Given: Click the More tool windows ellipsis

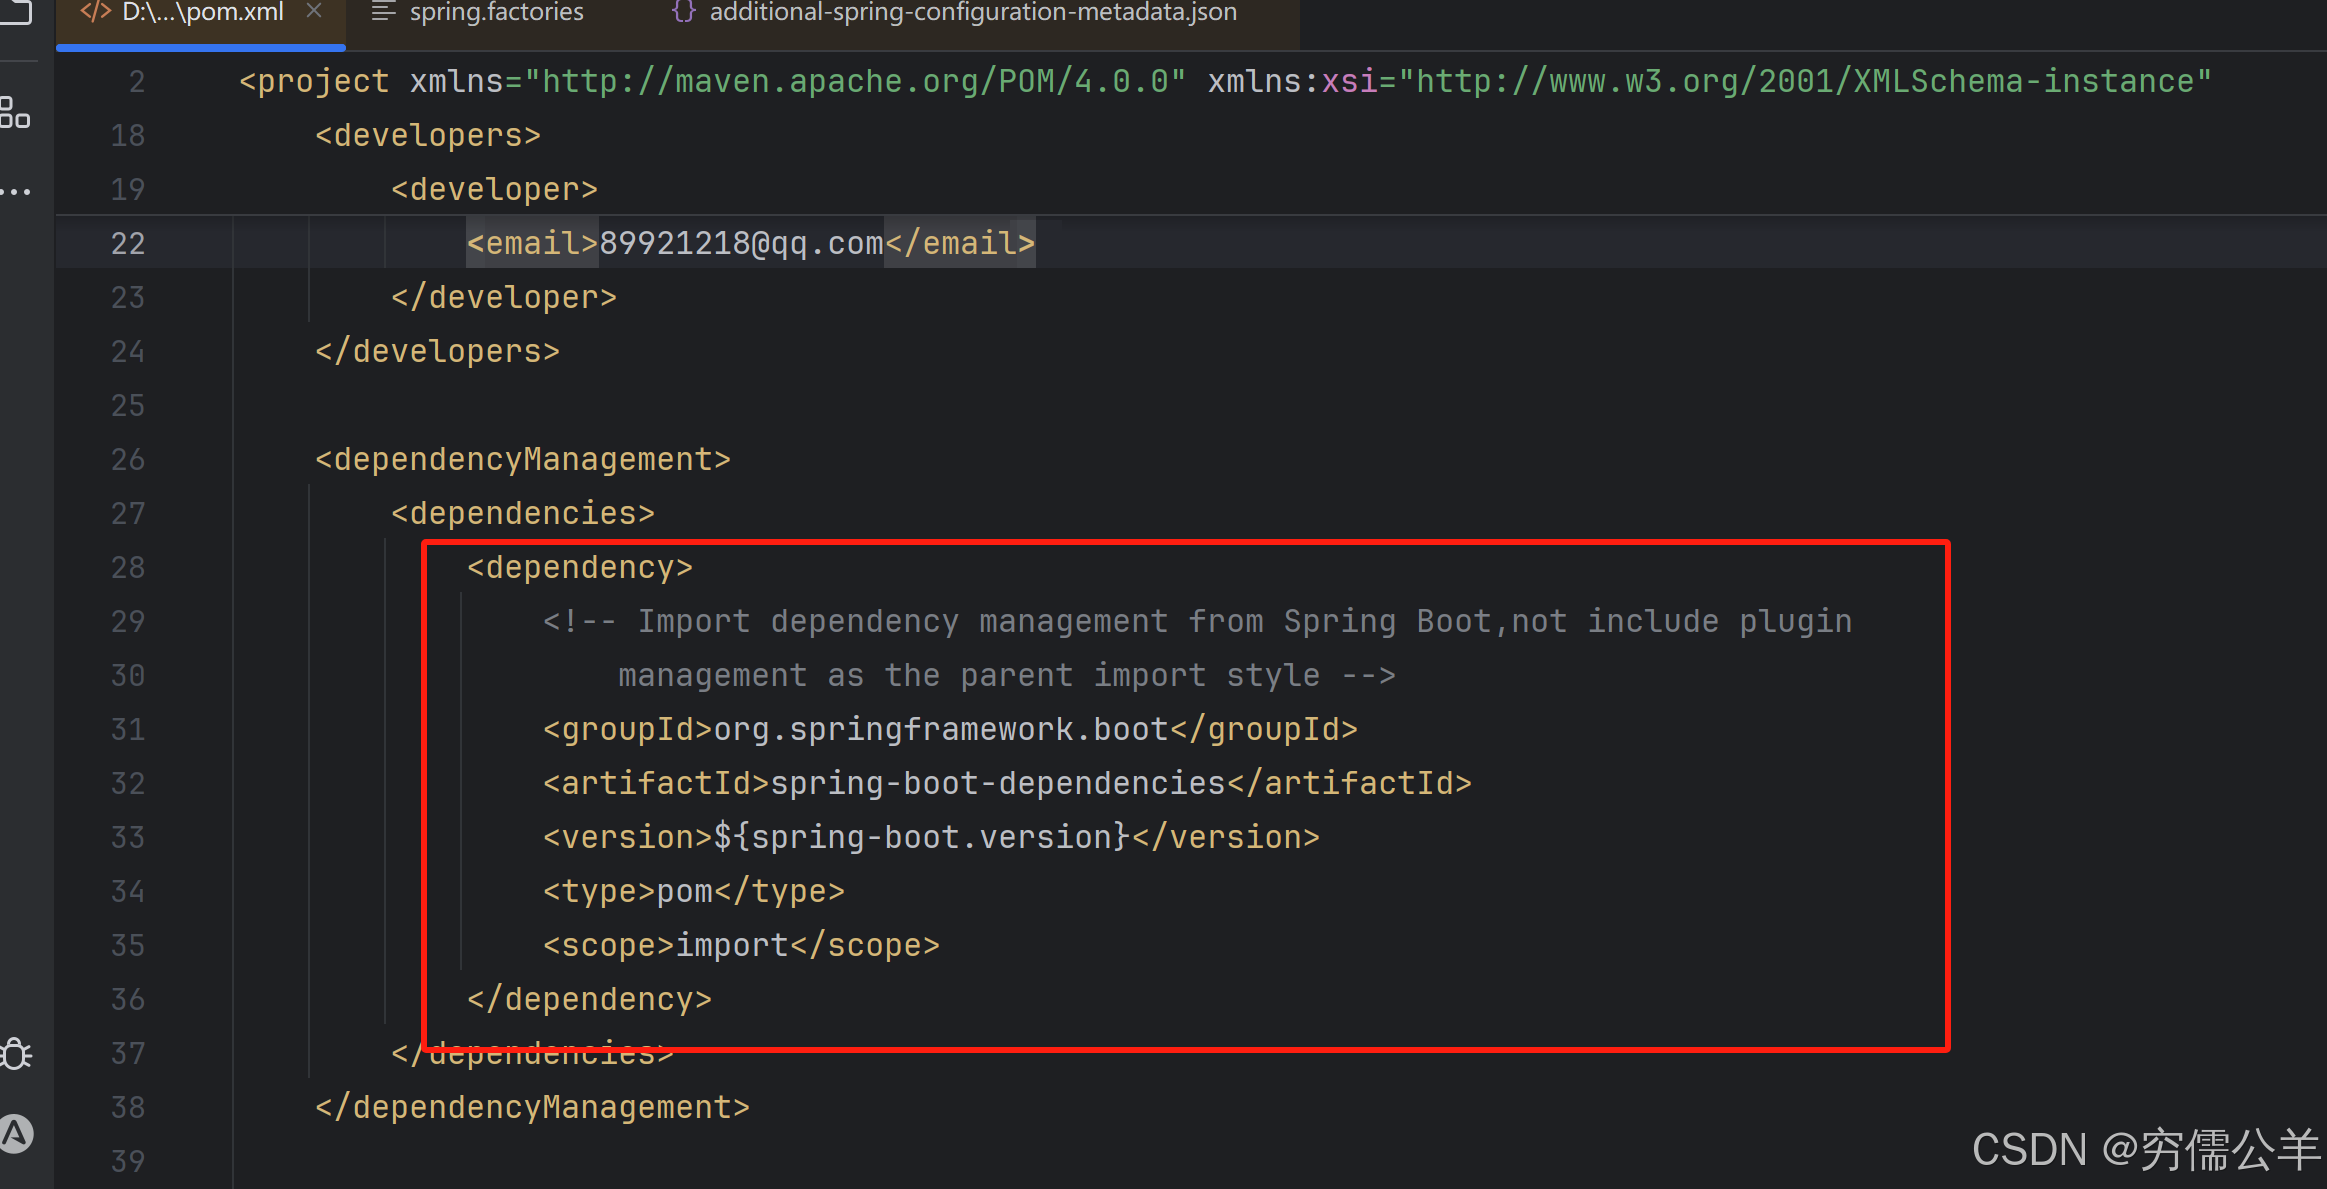Looking at the screenshot, I should 16,191.
